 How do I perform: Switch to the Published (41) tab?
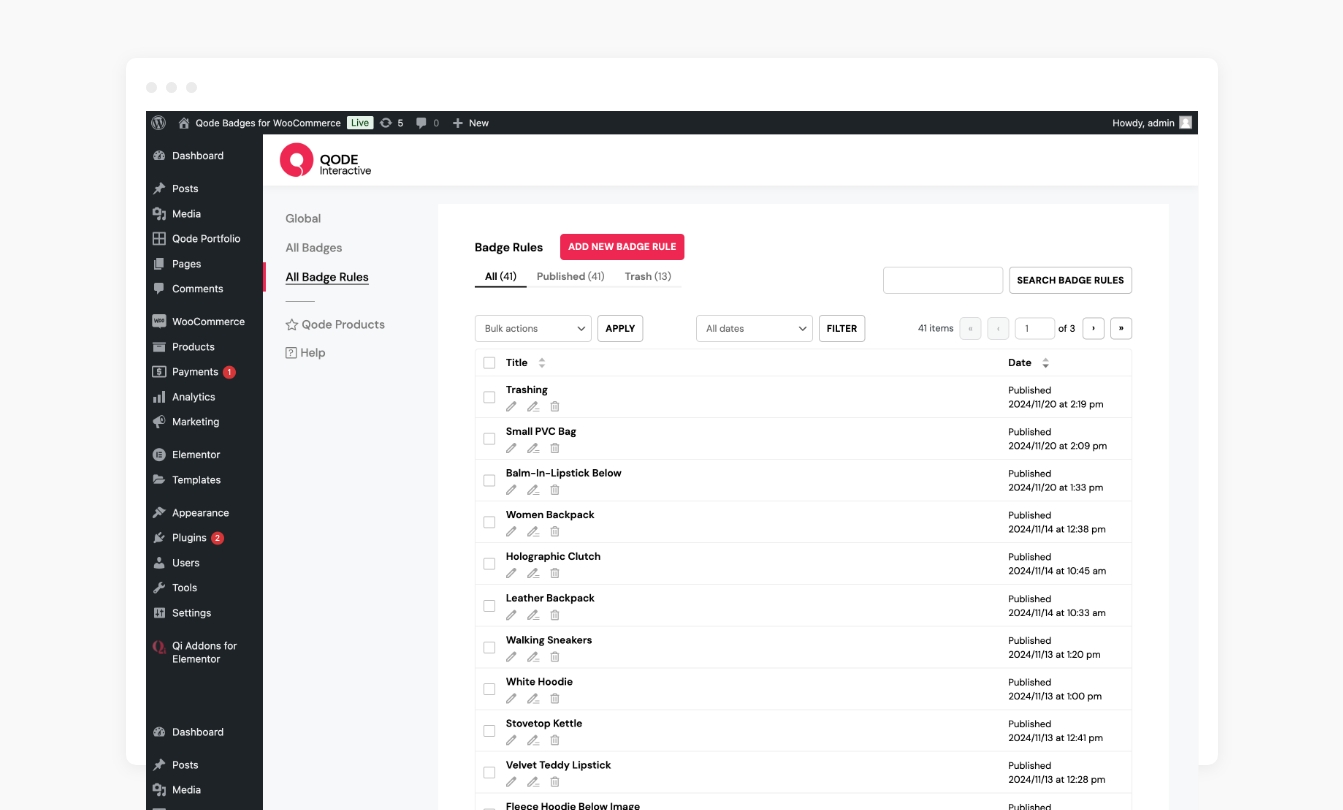coord(570,276)
